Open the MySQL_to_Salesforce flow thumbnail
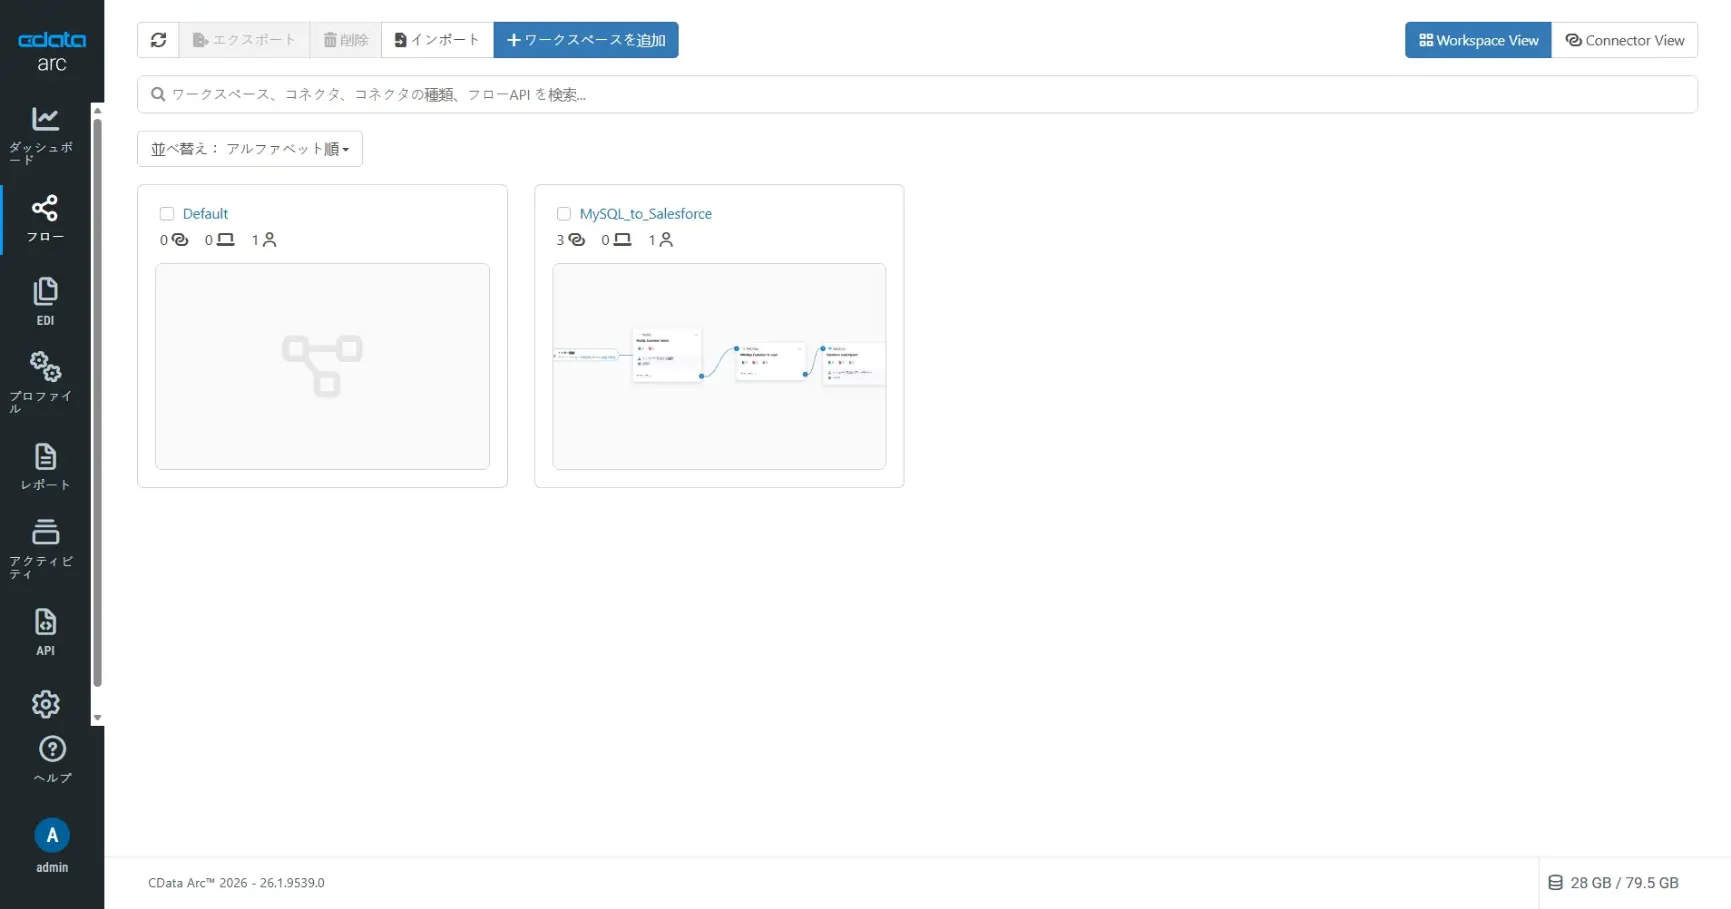The image size is (1731, 909). (719, 366)
